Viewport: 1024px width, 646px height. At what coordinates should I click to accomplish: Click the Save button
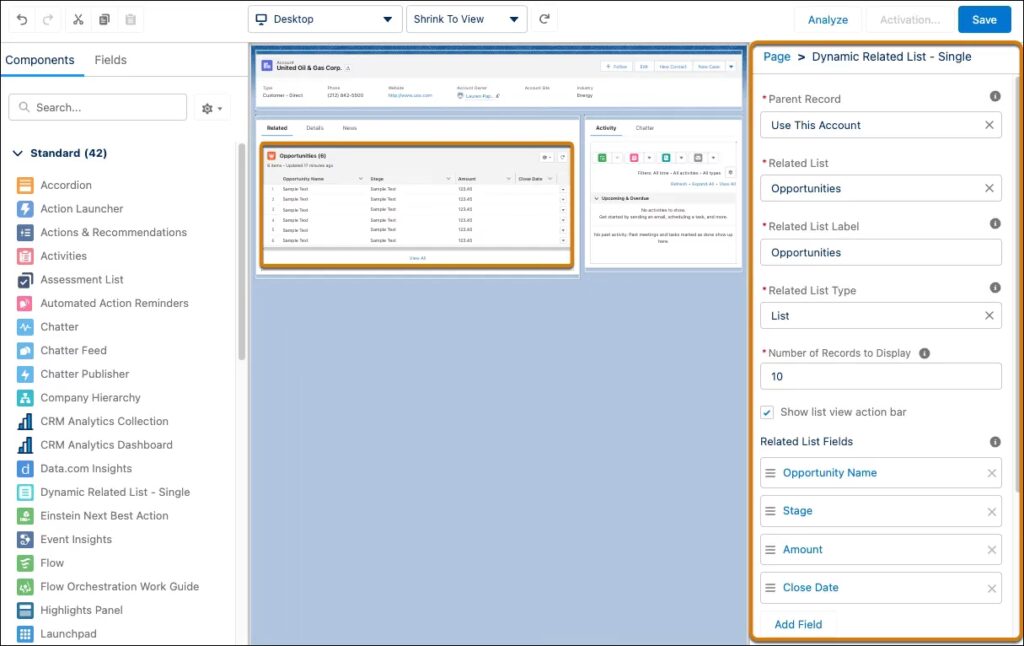(983, 19)
